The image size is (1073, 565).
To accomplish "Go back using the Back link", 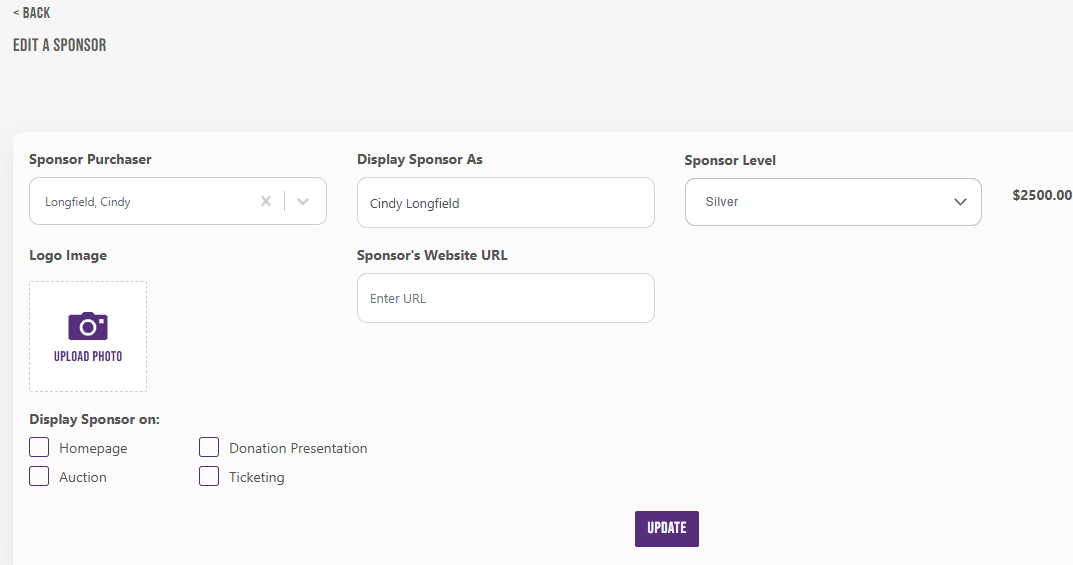I will (31, 13).
